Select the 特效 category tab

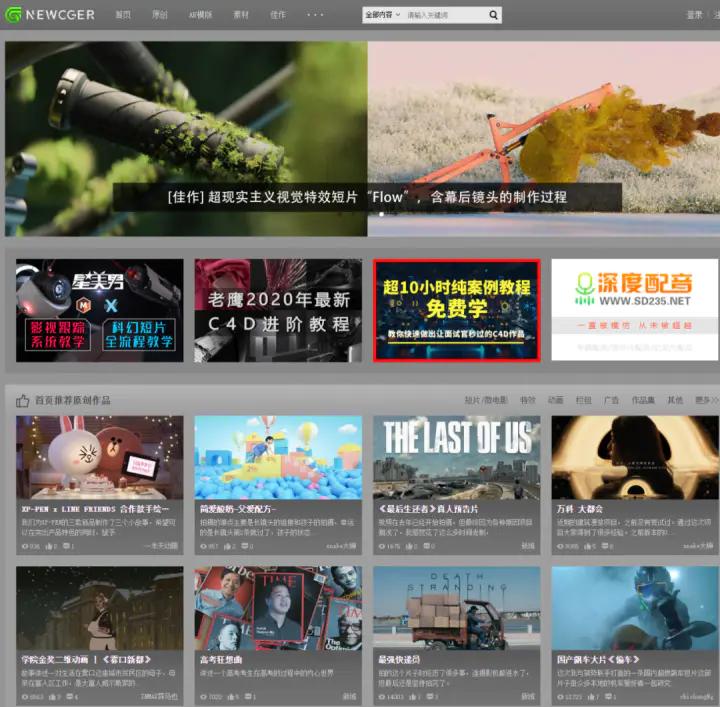click(528, 400)
